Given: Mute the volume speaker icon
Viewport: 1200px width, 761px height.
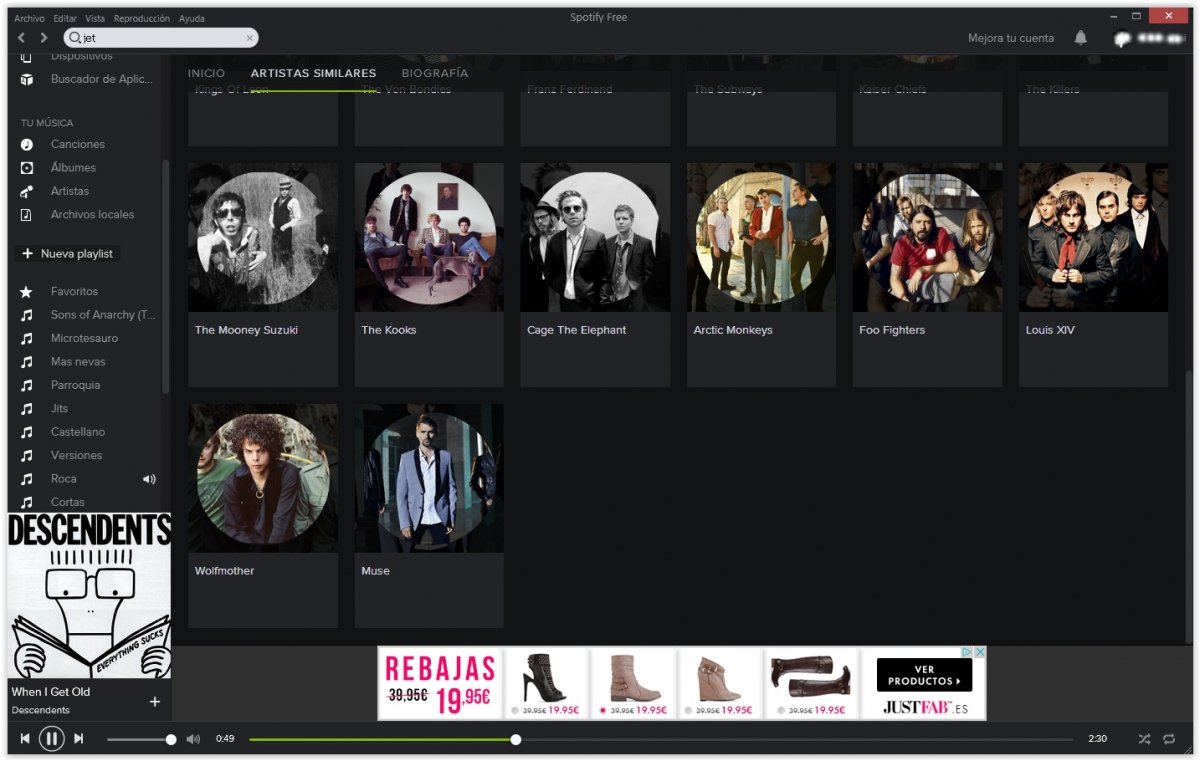Looking at the screenshot, I should [x=193, y=739].
